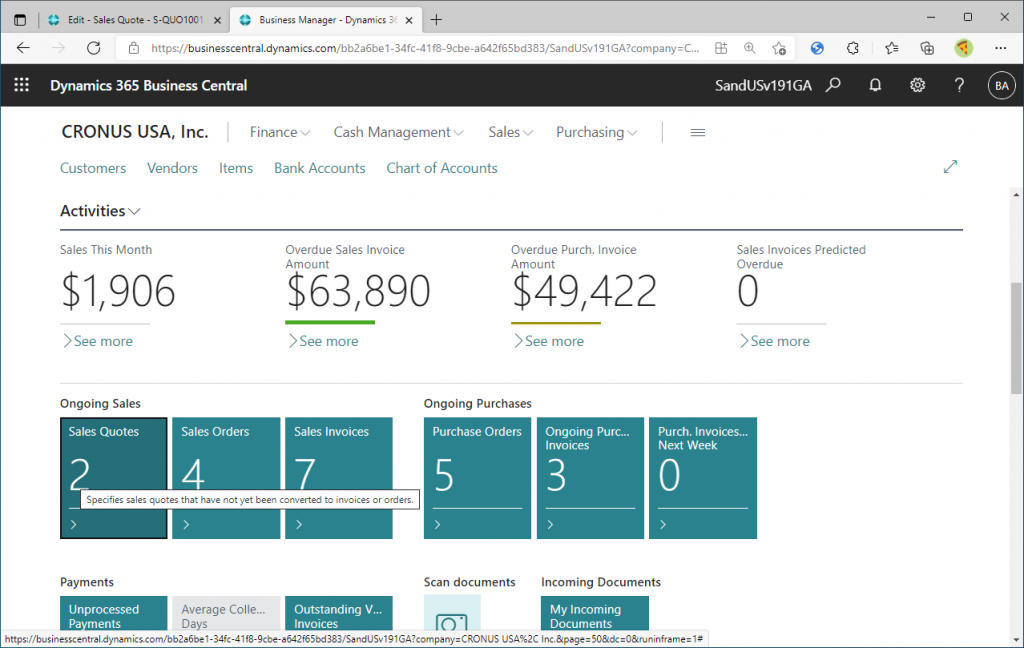1024x648 pixels.
Task: Open the Average Collection Days tile
Action: pyautogui.click(x=226, y=614)
